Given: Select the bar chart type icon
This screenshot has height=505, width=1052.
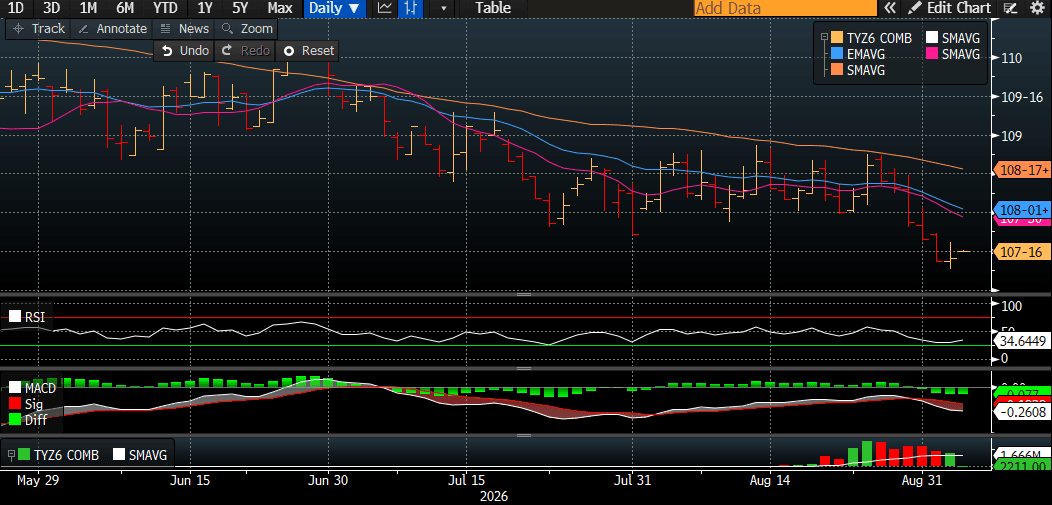Looking at the screenshot, I should click(410, 8).
